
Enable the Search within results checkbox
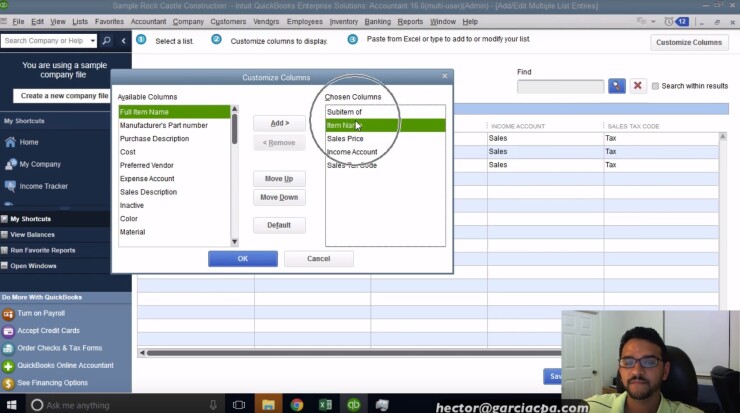[x=656, y=87]
